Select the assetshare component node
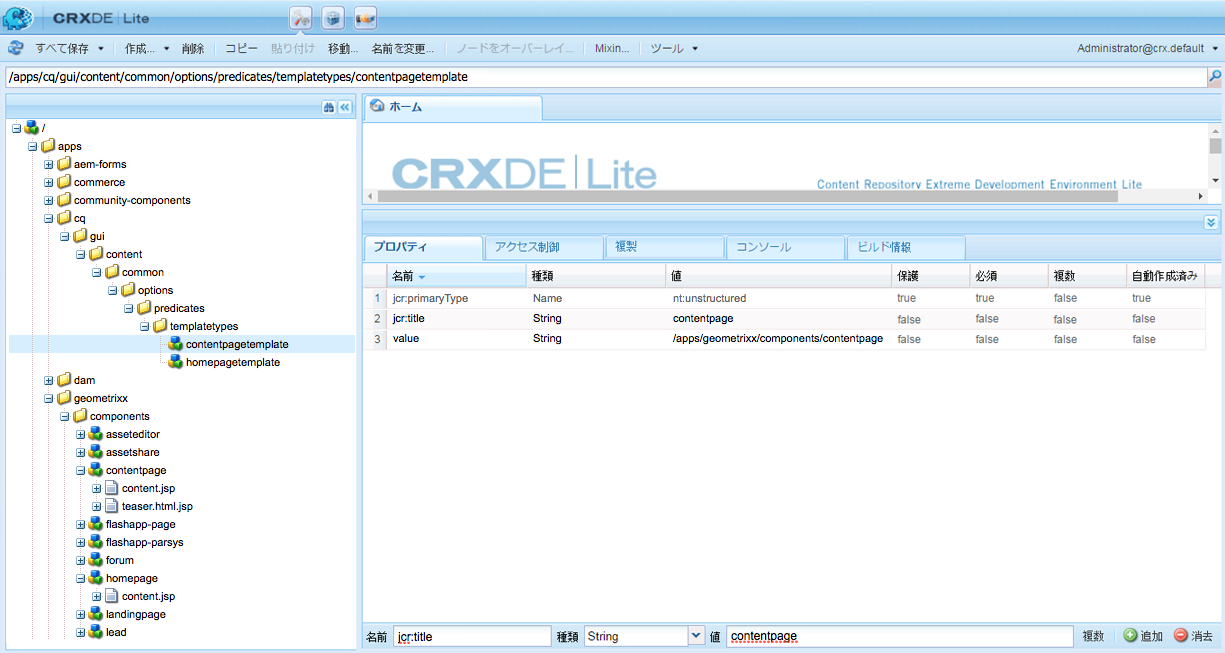This screenshot has height=653, width=1225. [133, 452]
